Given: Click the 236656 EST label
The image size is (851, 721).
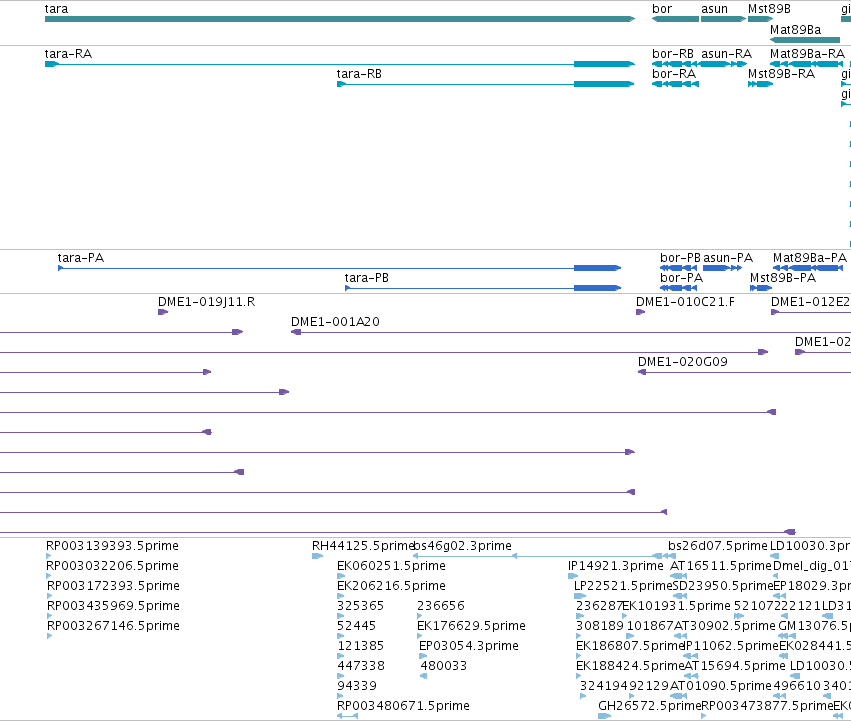Looking at the screenshot, I should coord(441,606).
